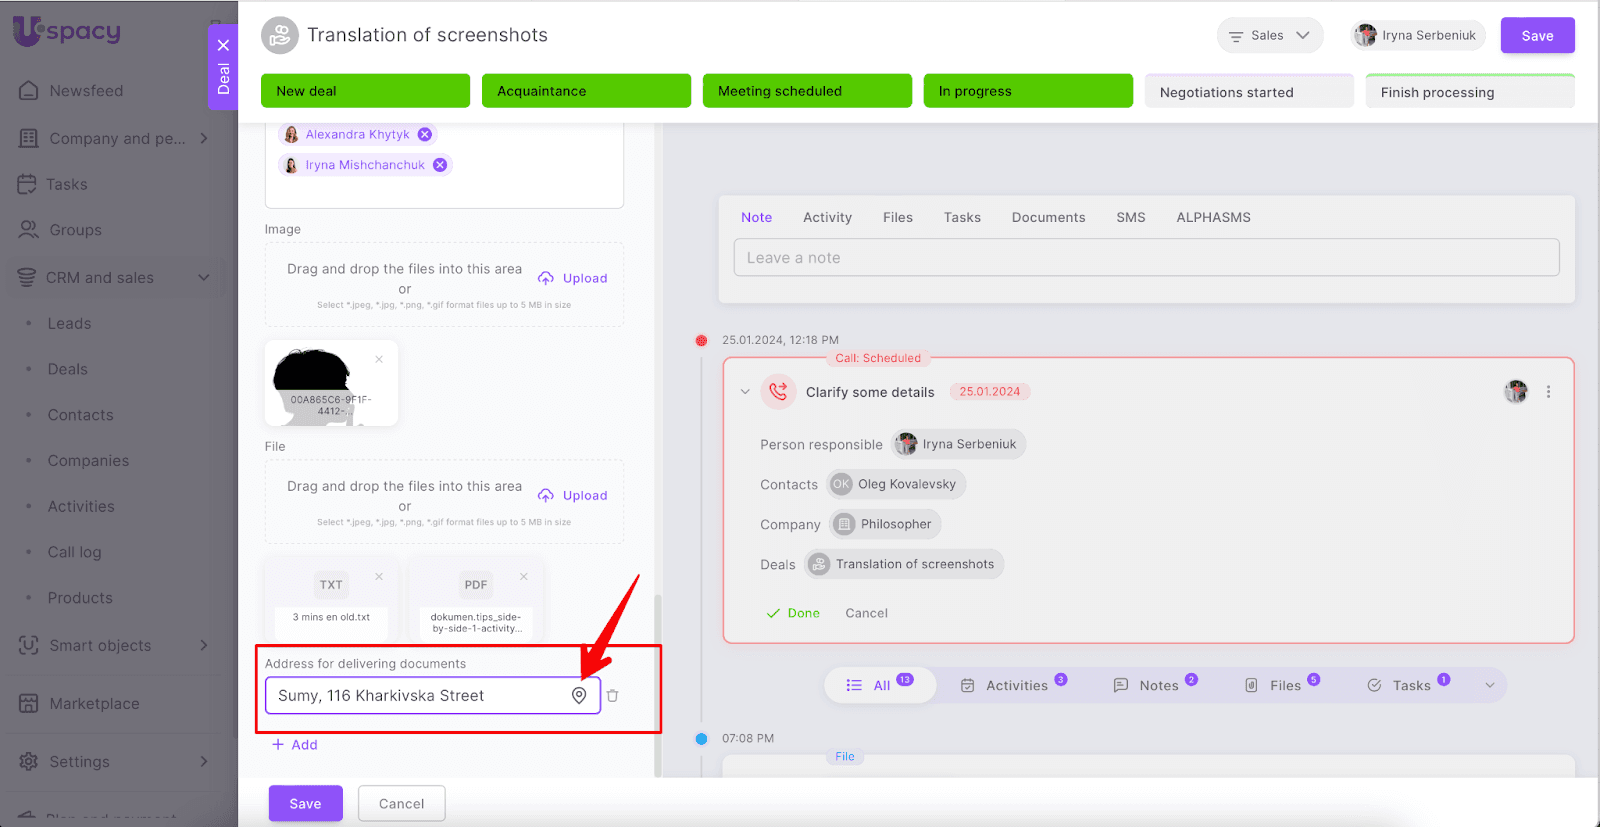The width and height of the screenshot is (1600, 827).
Task: Remove Alexandra Khytyk from the list
Action: pos(425,134)
